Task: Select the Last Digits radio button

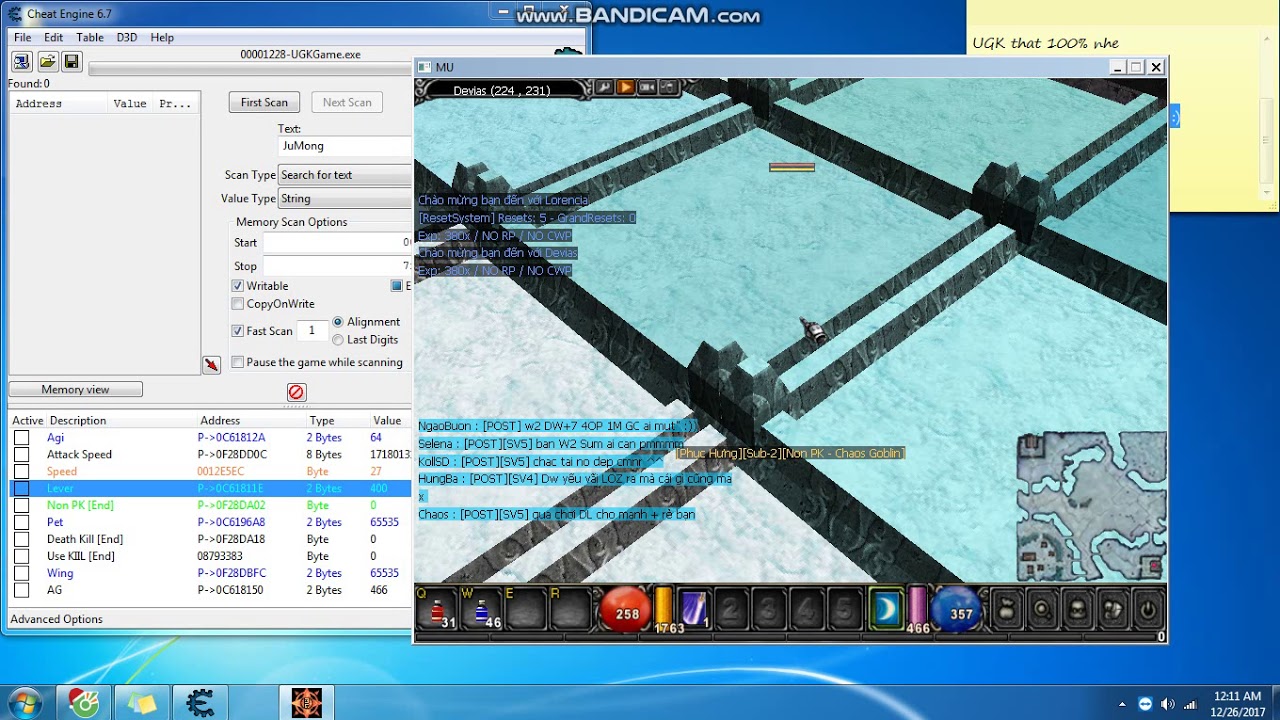Action: (x=338, y=340)
